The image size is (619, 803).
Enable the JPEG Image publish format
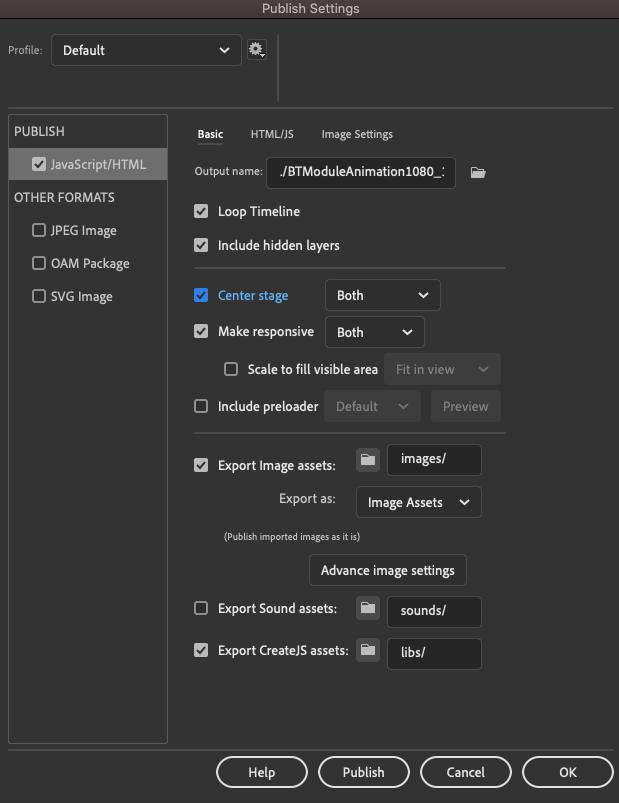(x=39, y=230)
